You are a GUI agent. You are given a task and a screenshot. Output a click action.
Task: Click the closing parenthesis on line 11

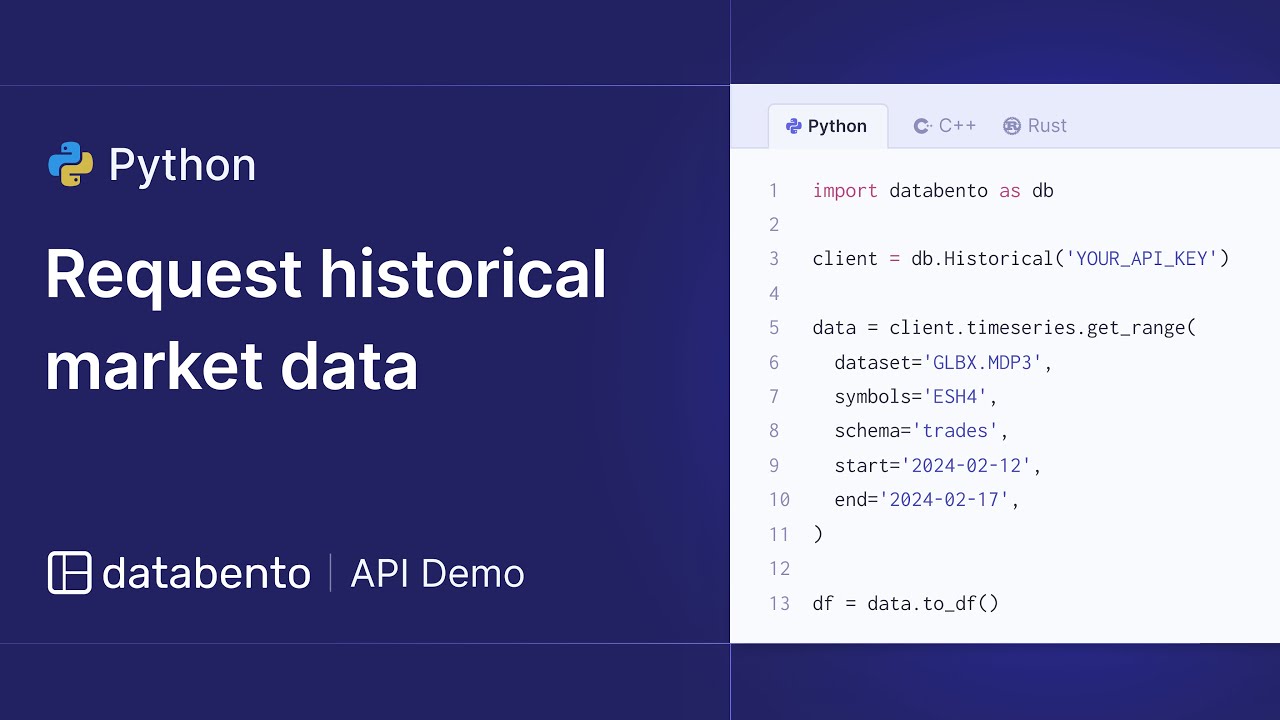[x=818, y=534]
